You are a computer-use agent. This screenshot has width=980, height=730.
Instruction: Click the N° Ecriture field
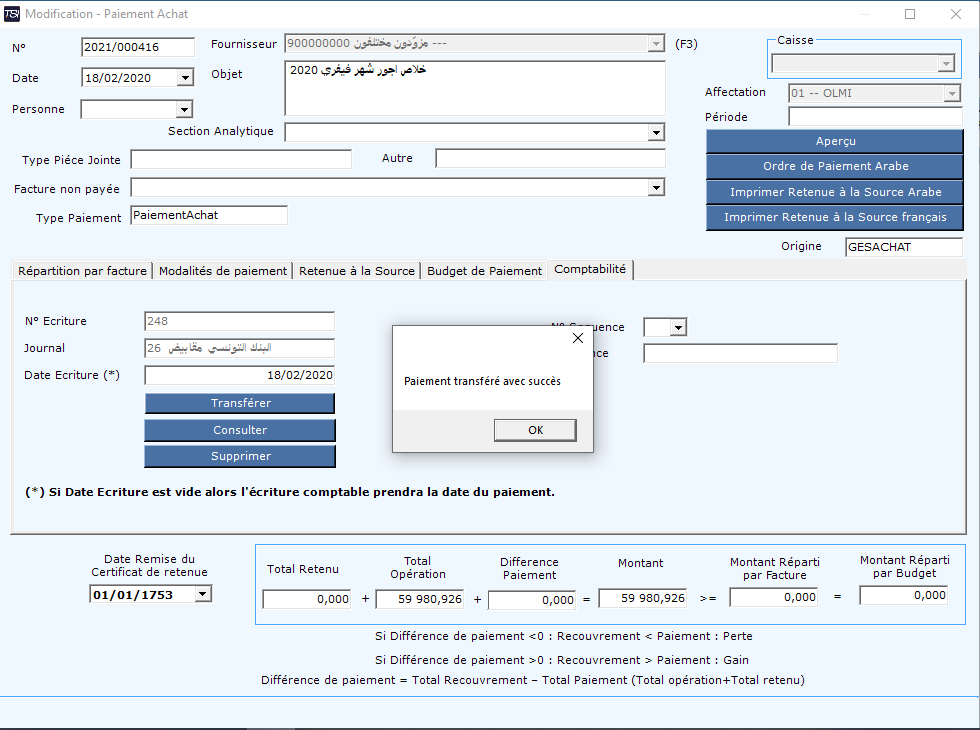click(x=239, y=321)
